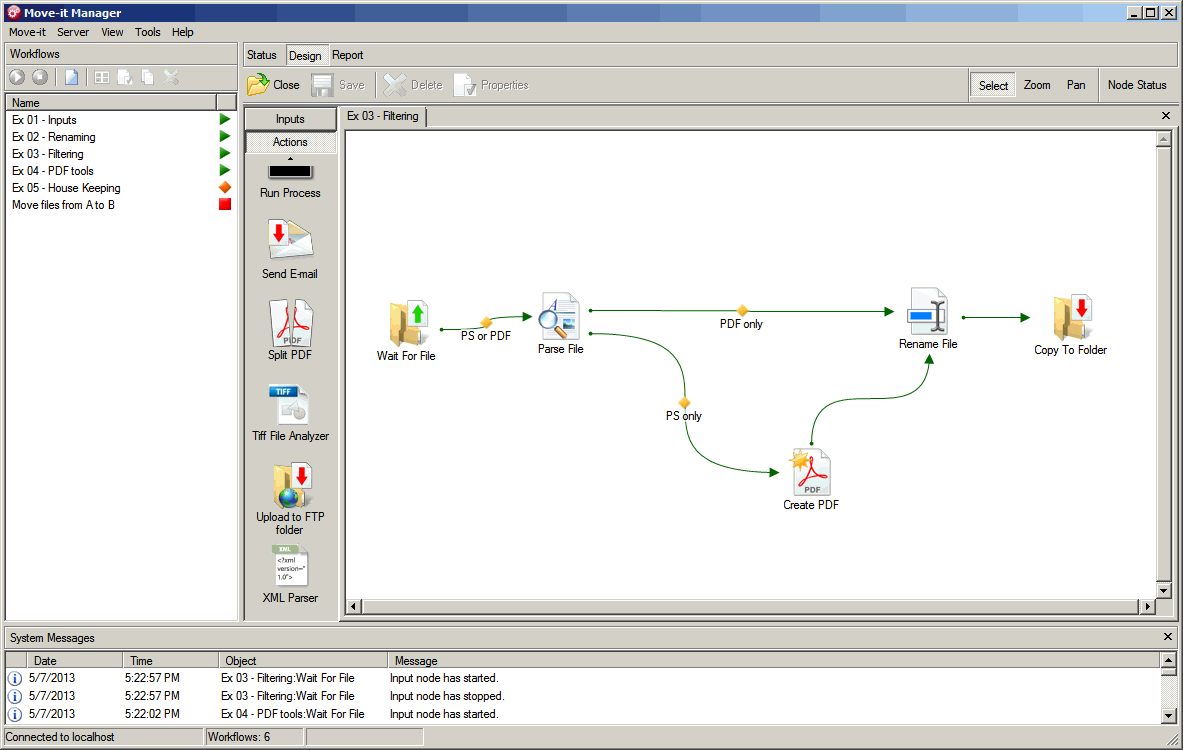The width and height of the screenshot is (1183, 750).
Task: Open the Tools menu
Action: pyautogui.click(x=148, y=32)
